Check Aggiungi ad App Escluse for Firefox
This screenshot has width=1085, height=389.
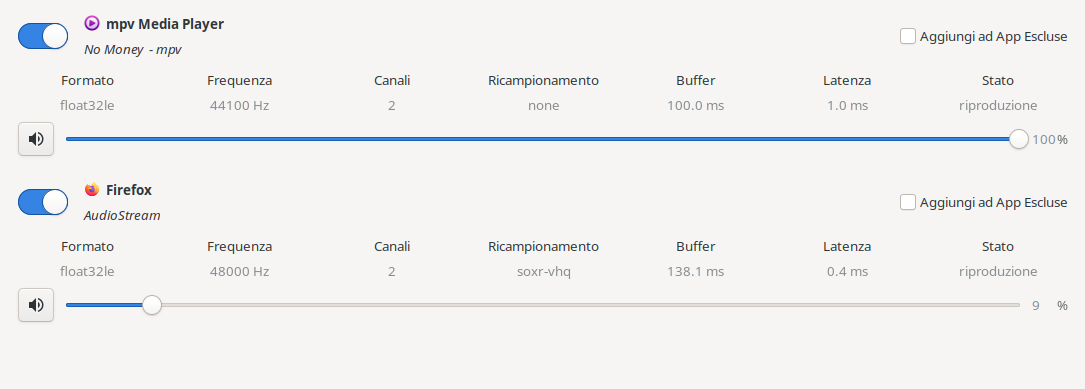click(x=908, y=202)
